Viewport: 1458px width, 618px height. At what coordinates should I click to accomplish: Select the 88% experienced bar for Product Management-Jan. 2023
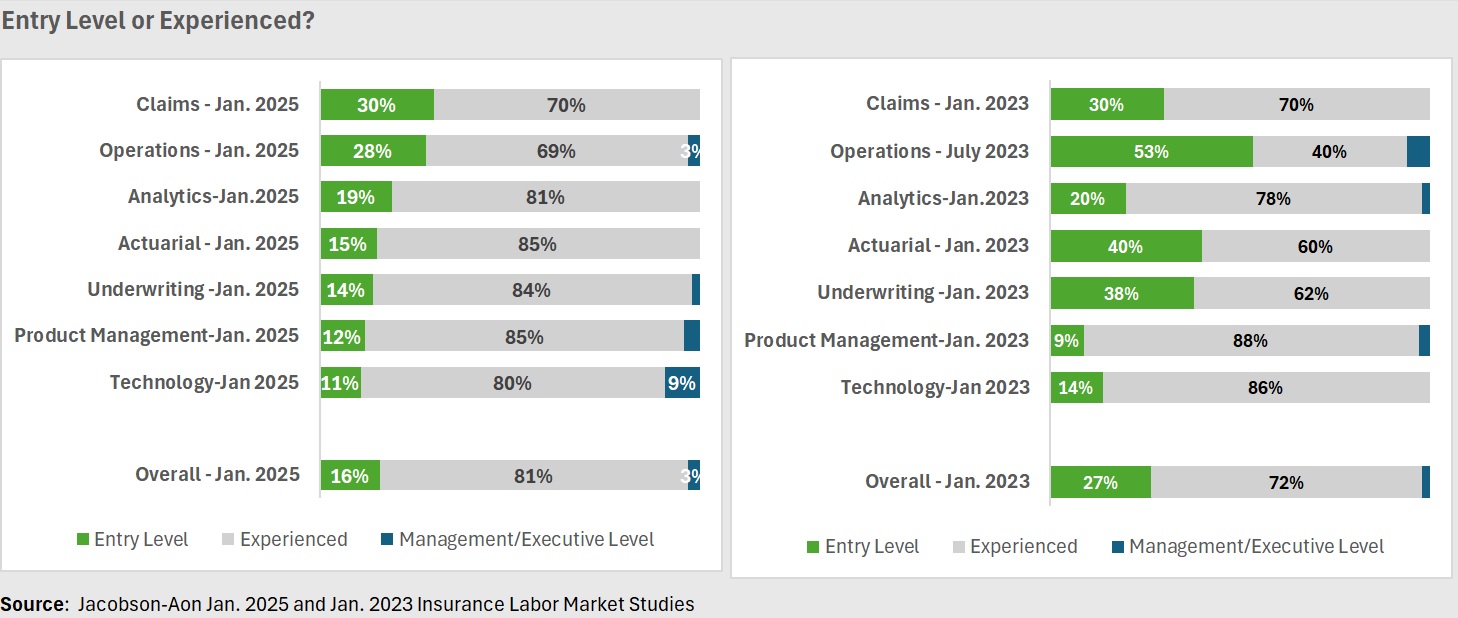pyautogui.click(x=1250, y=340)
